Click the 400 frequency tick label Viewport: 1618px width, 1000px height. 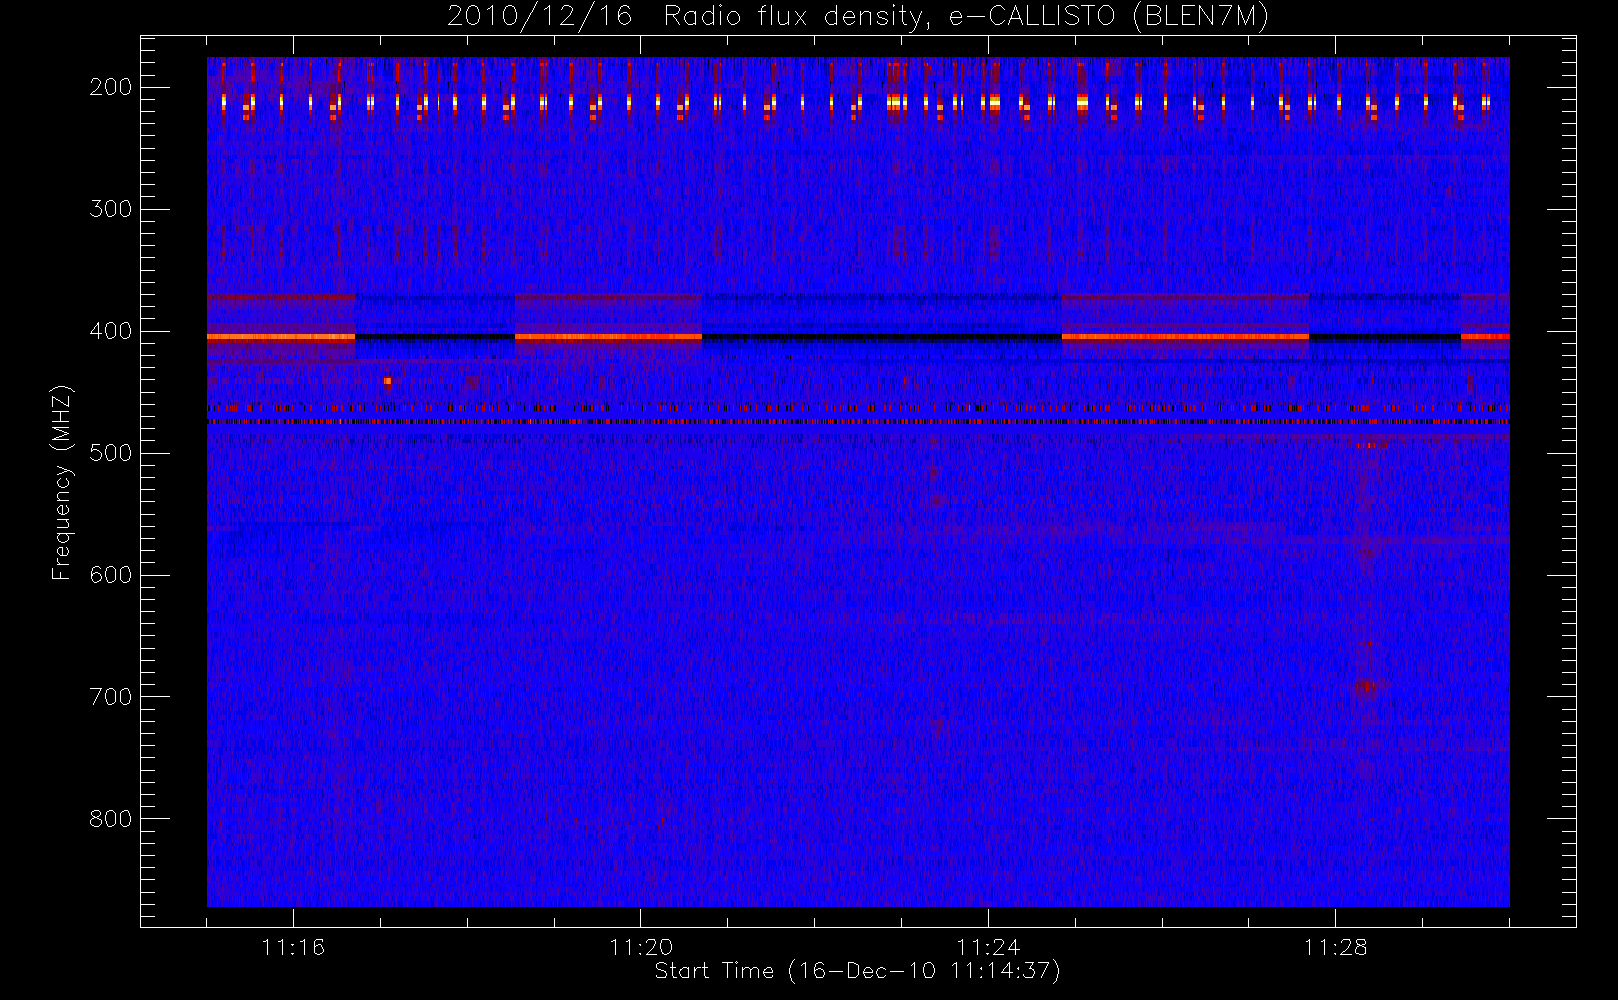tap(110, 331)
